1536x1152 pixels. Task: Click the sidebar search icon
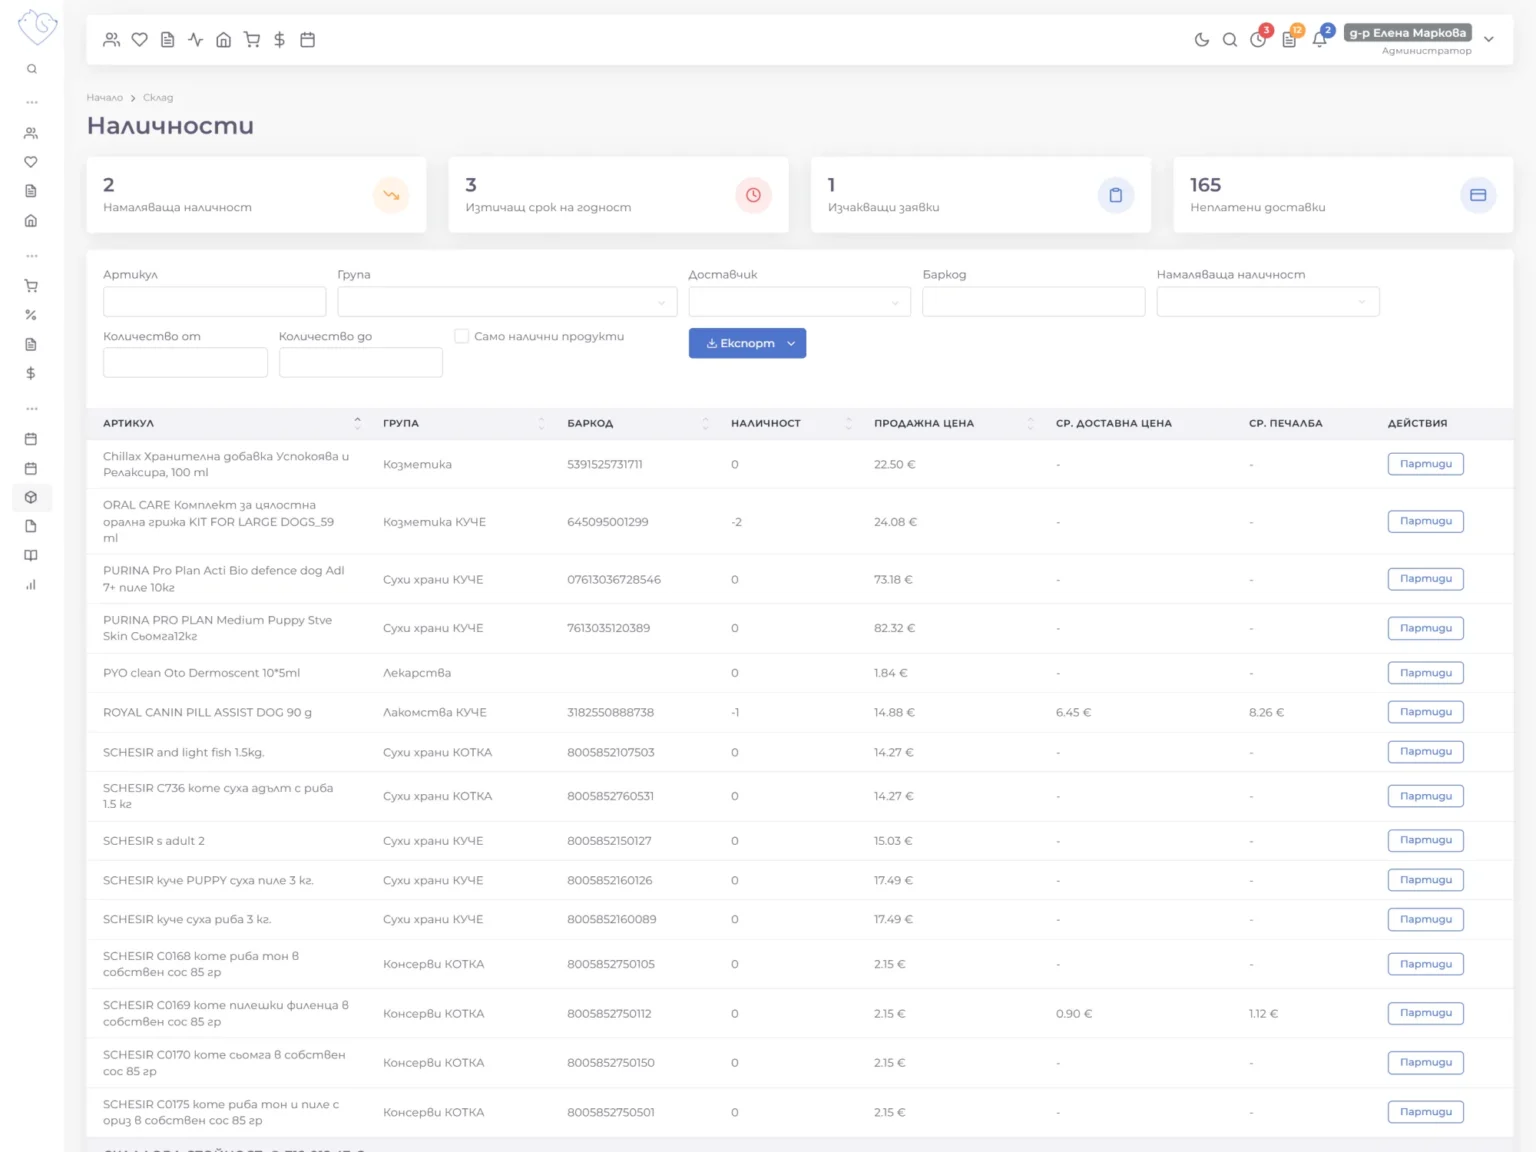pos(32,69)
